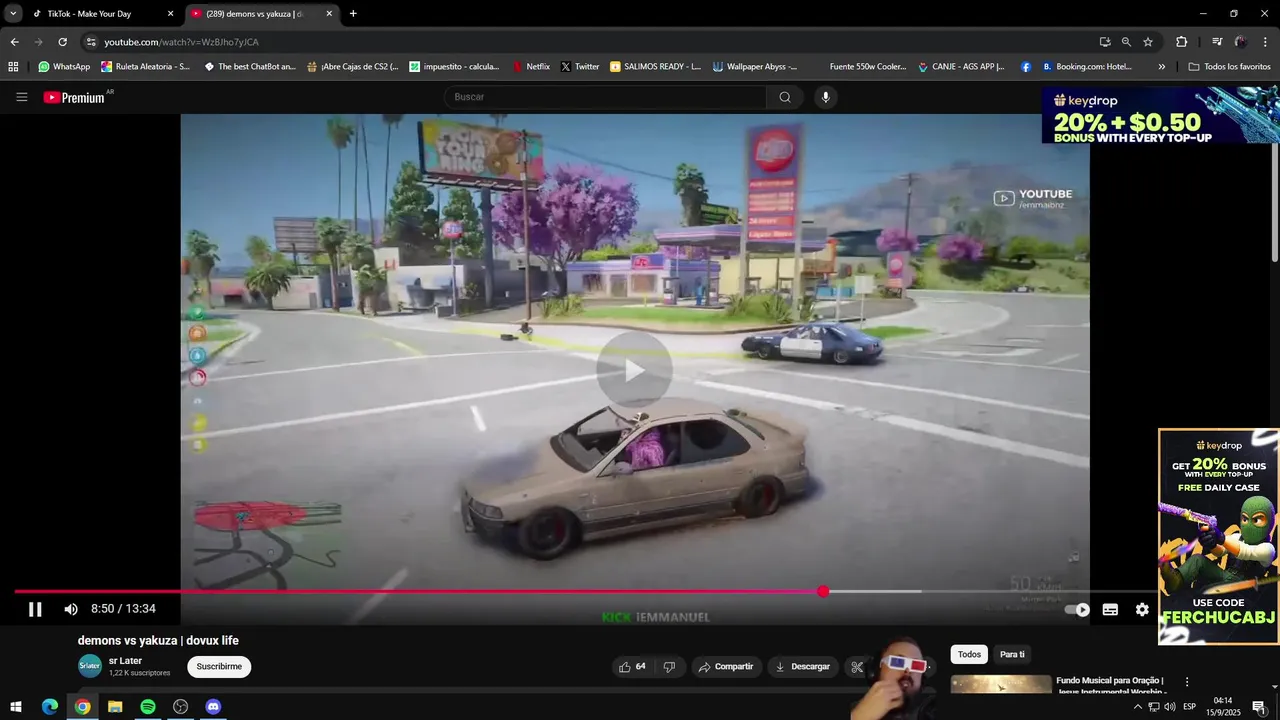Open the browser extensions puzzle icon
The width and height of the screenshot is (1280, 720).
point(1181,42)
